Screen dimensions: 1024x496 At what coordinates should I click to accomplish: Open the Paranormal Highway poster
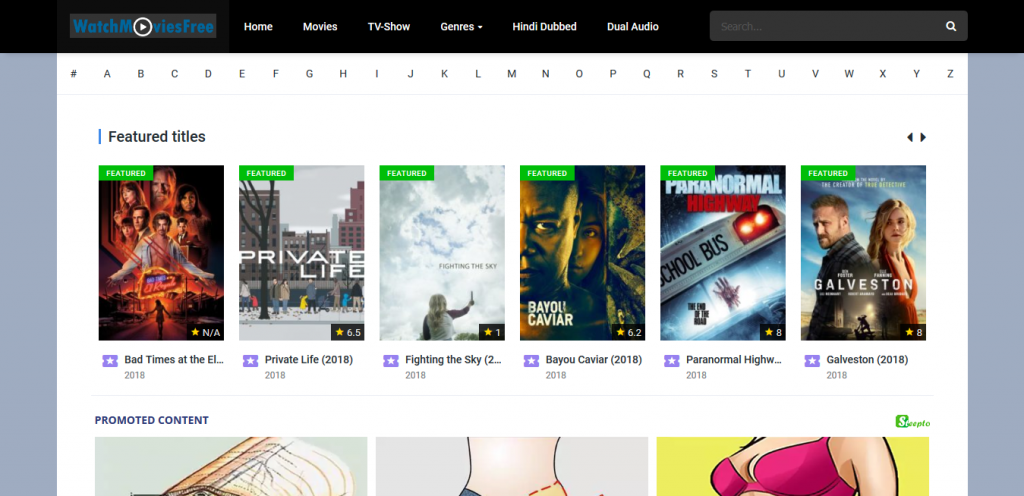point(723,253)
